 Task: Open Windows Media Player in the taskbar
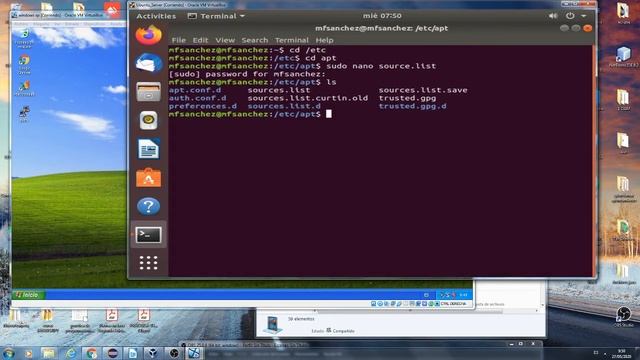[28, 353]
